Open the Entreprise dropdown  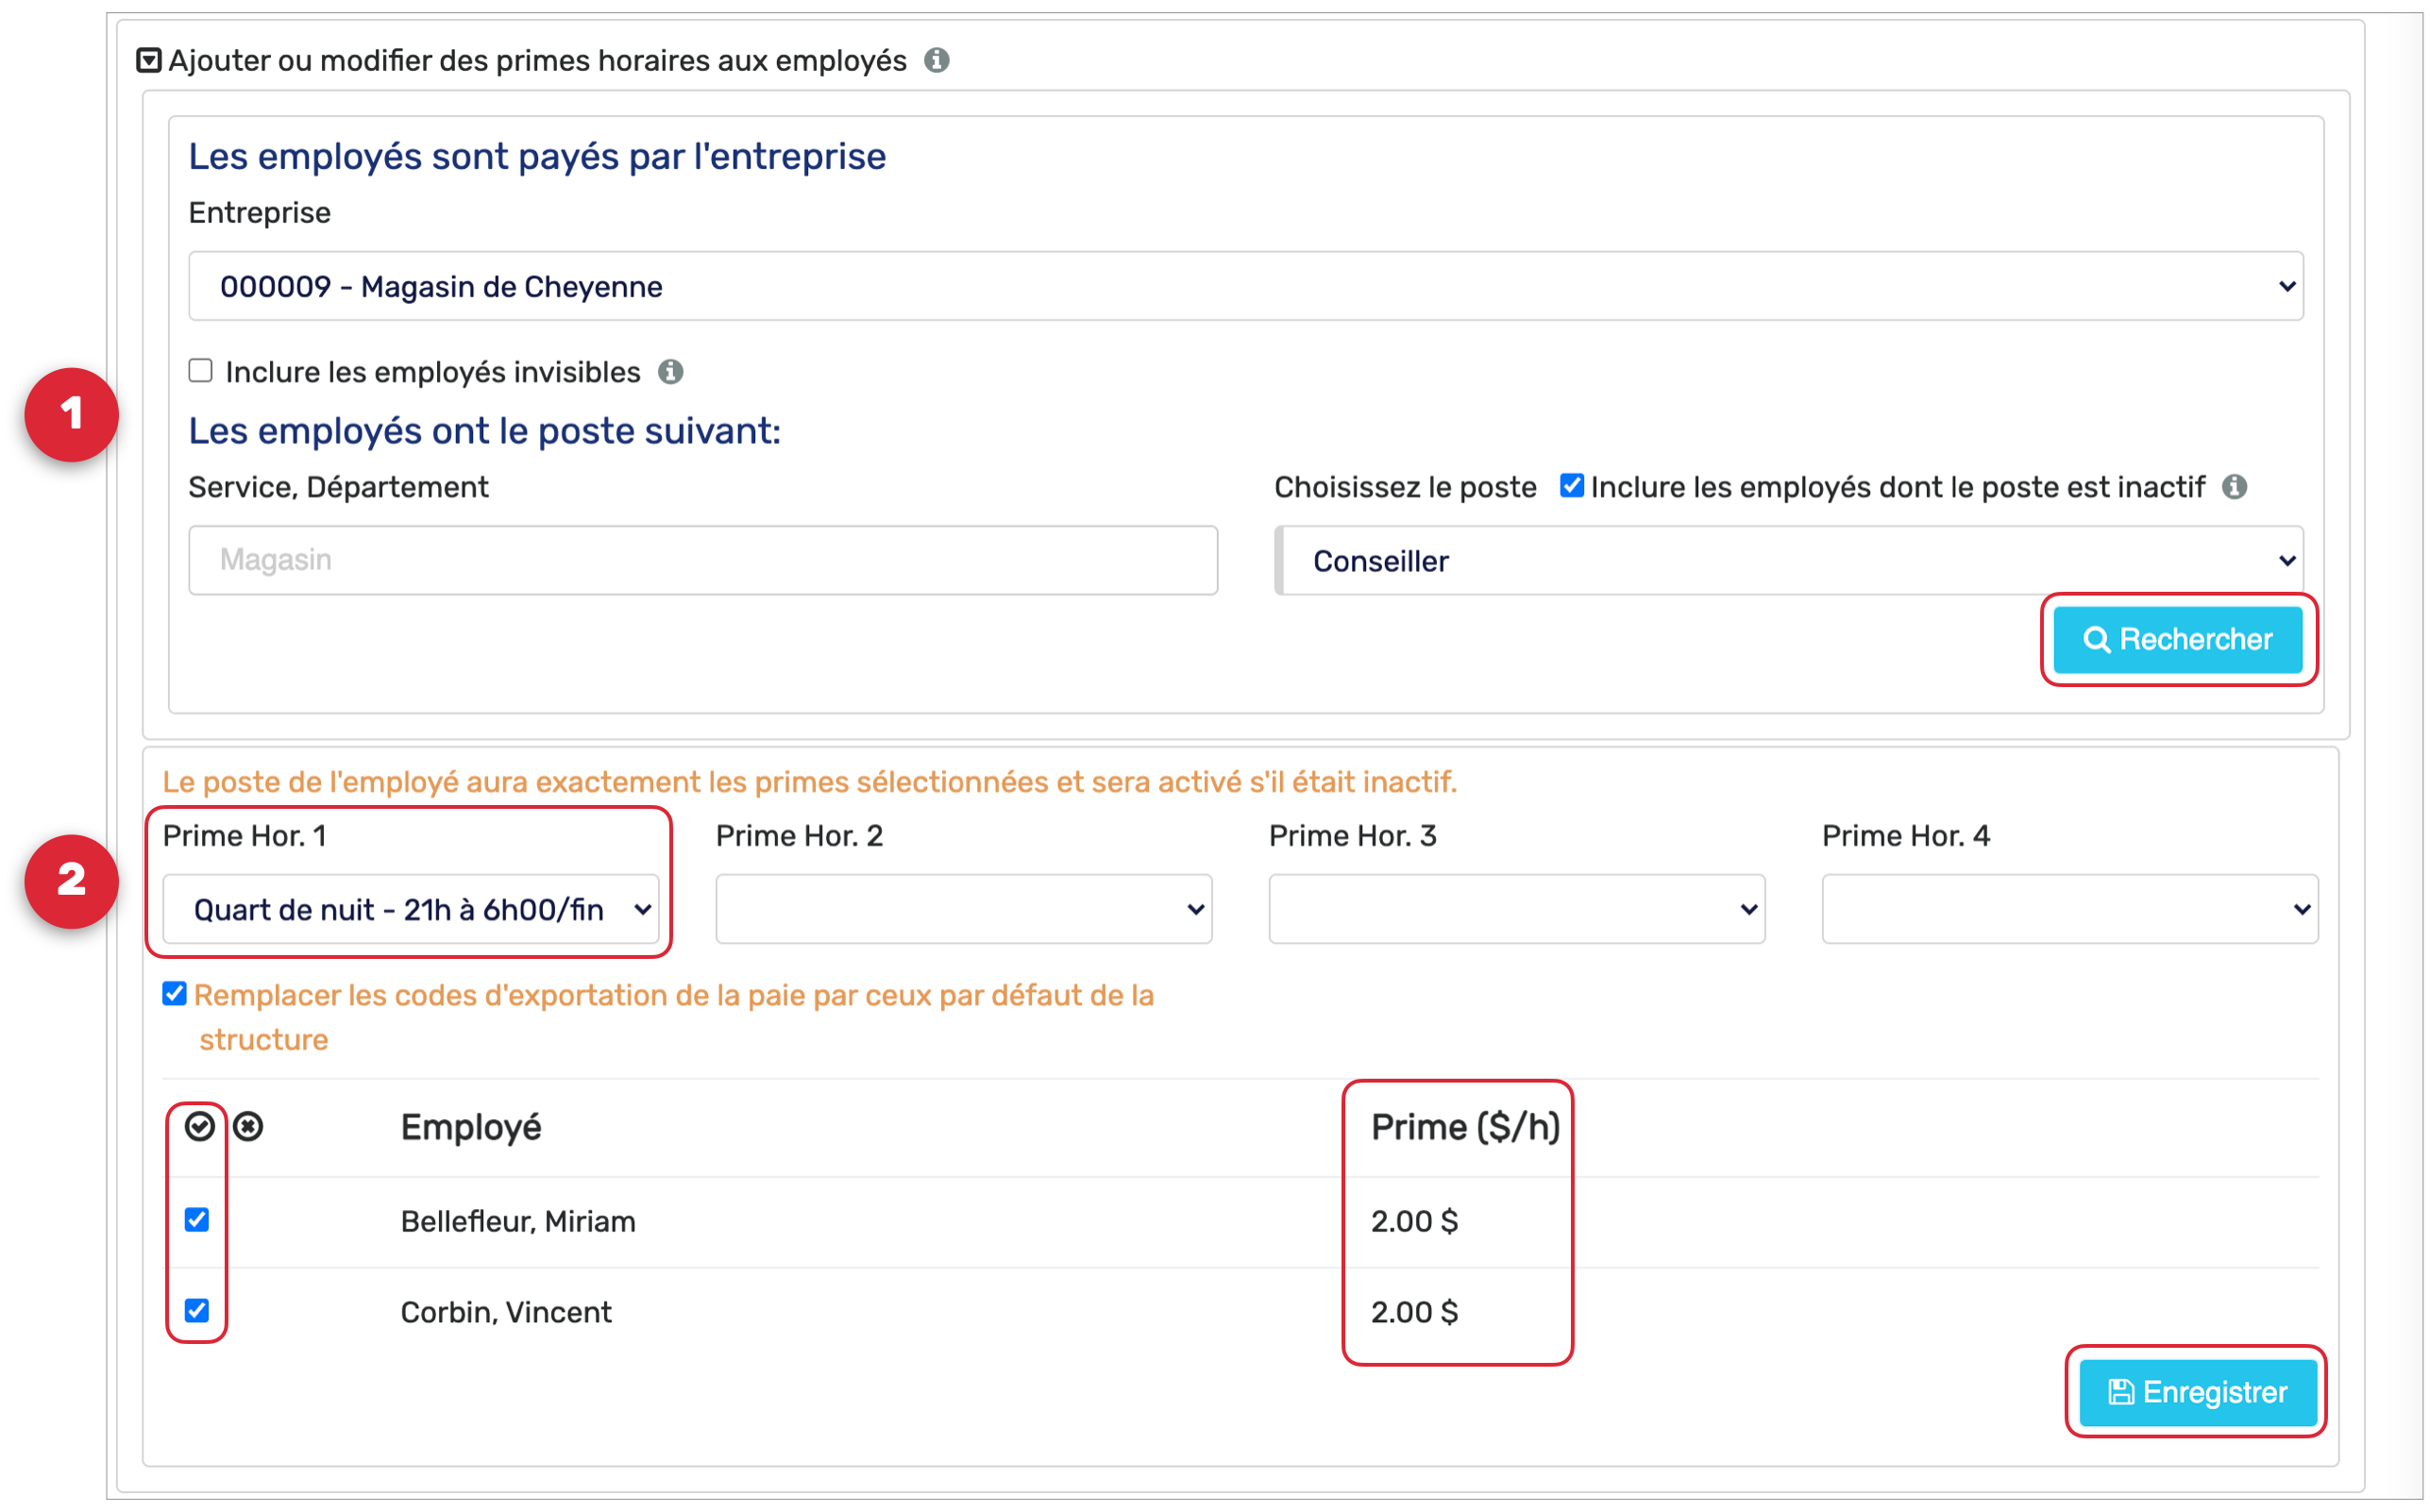[1246, 287]
